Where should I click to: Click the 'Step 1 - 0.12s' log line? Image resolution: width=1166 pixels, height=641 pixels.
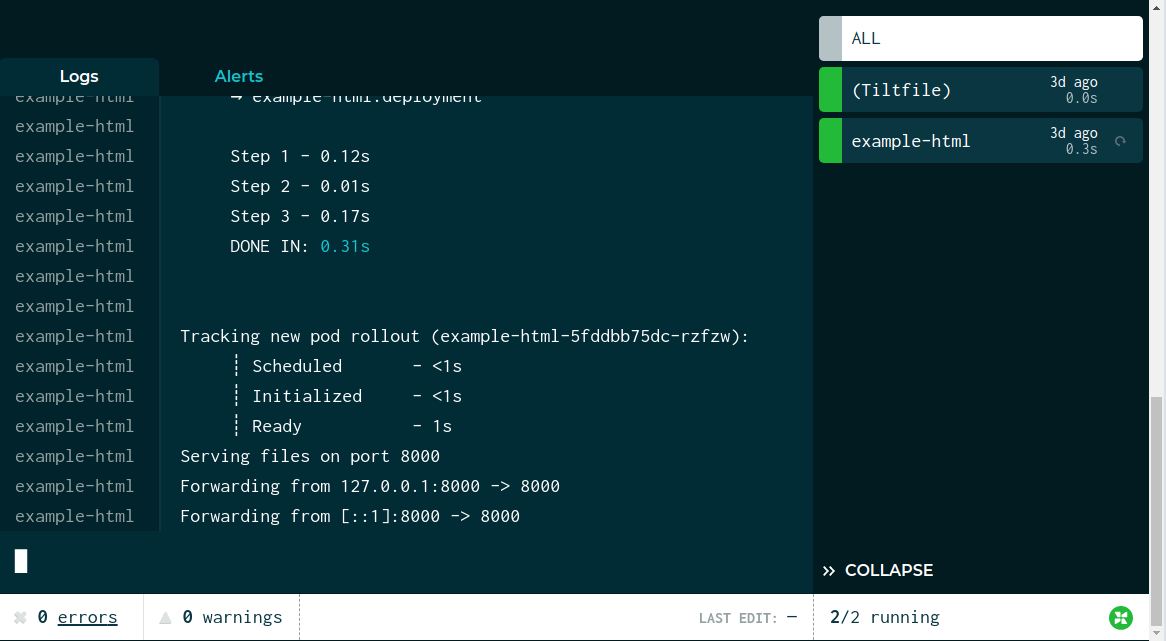click(x=300, y=156)
